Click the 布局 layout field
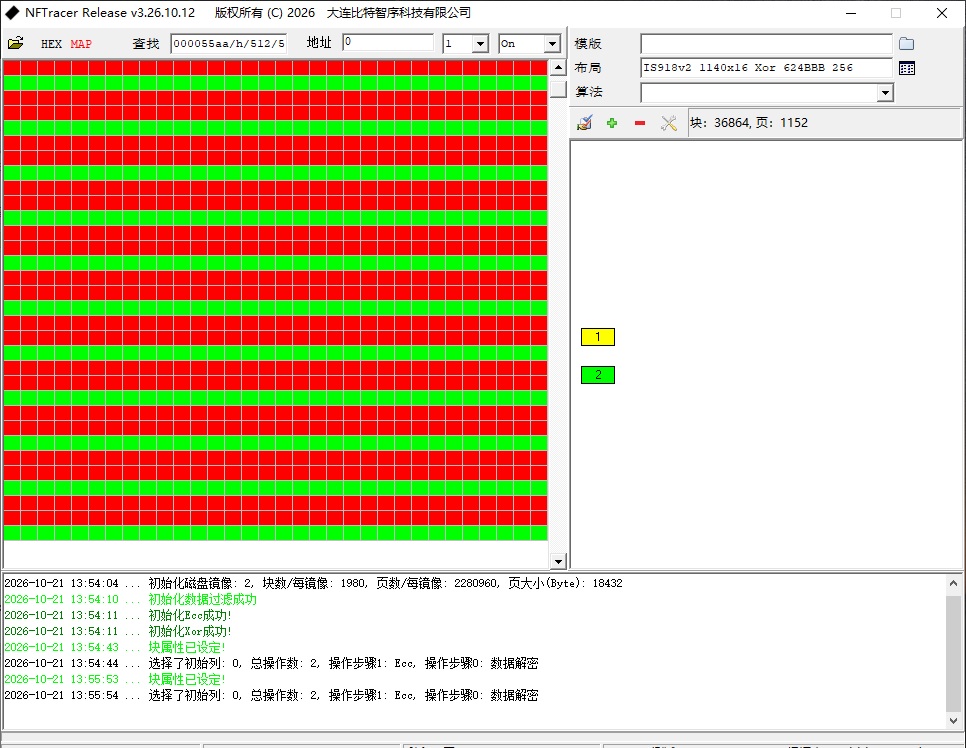 (766, 68)
